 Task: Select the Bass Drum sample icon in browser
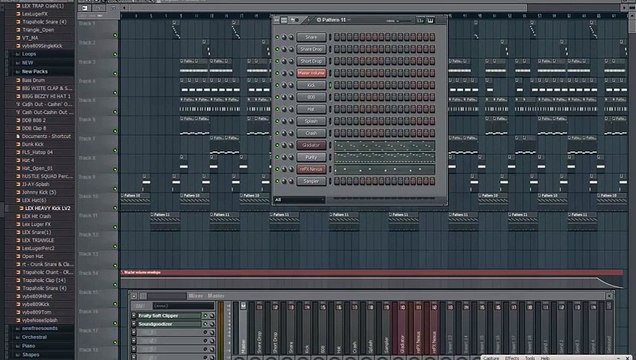[x=18, y=80]
